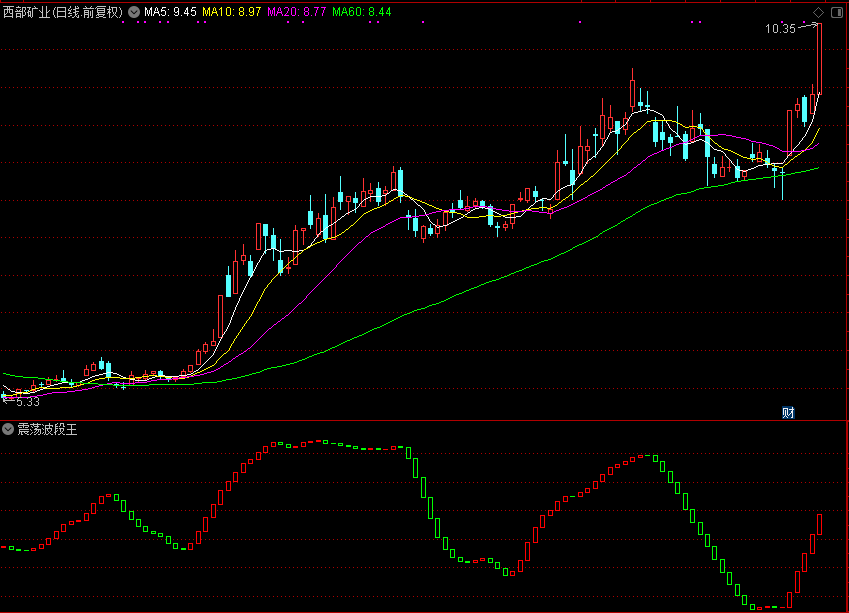Viewport: 849px width, 613px height.
Task: Expand the 震荡波段王 indicator dropdown arrow
Action: [x=7, y=429]
